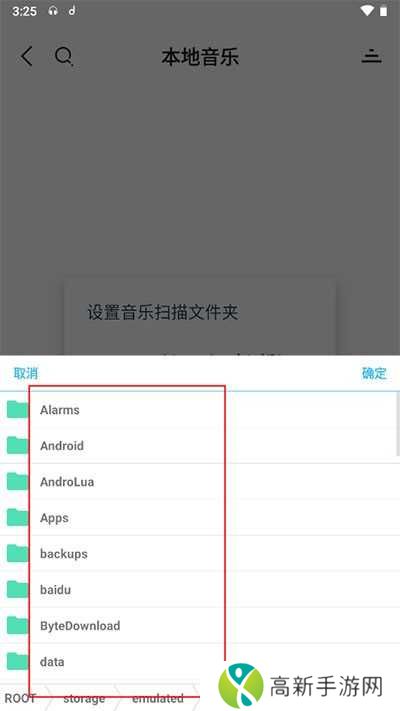Viewport: 400px width, 711px height.
Task: Click 取消 to cancel folder selection
Action: point(26,374)
